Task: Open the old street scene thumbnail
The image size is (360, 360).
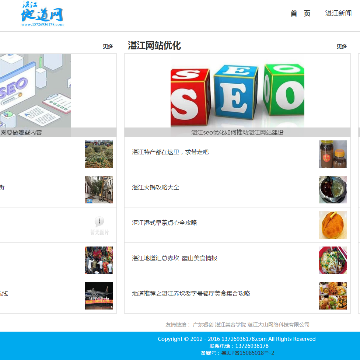Action: (99, 189)
